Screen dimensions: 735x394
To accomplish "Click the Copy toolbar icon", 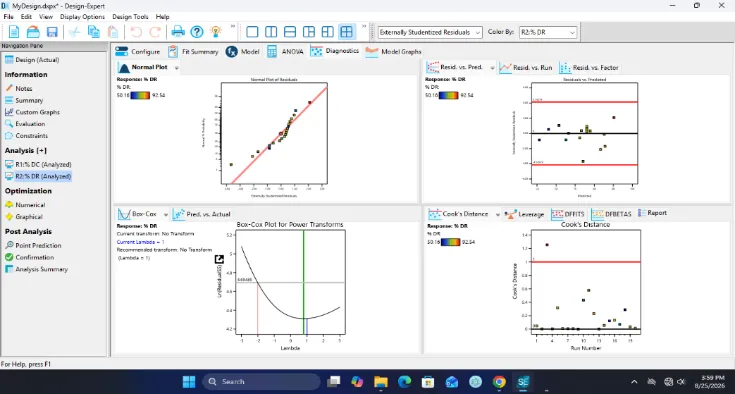I will click(x=94, y=32).
